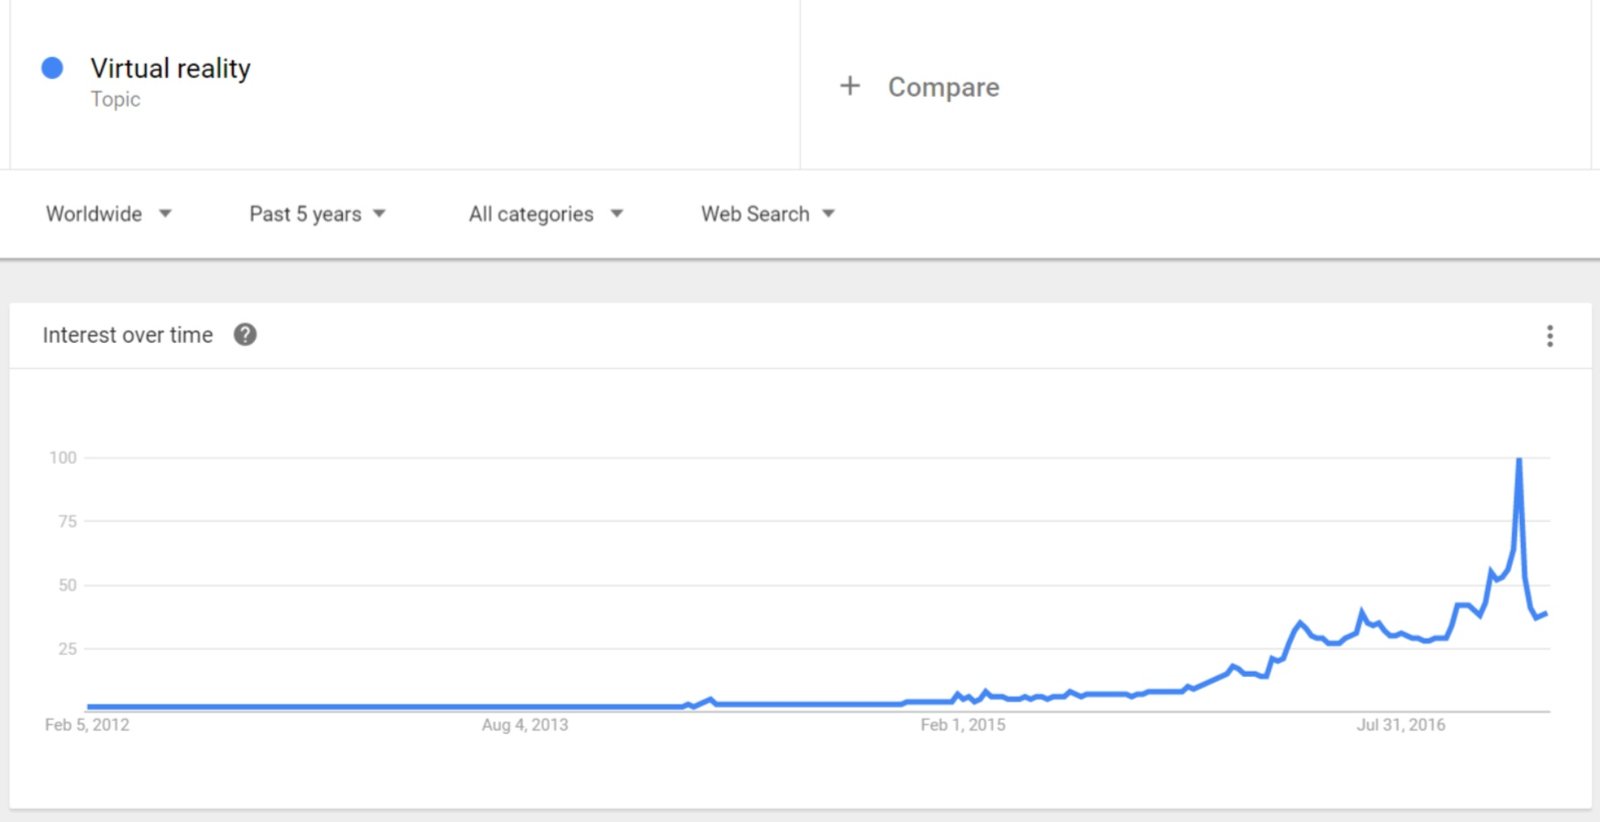Click the blue Virtual reality color dot
This screenshot has width=1600, height=822.
(52, 68)
